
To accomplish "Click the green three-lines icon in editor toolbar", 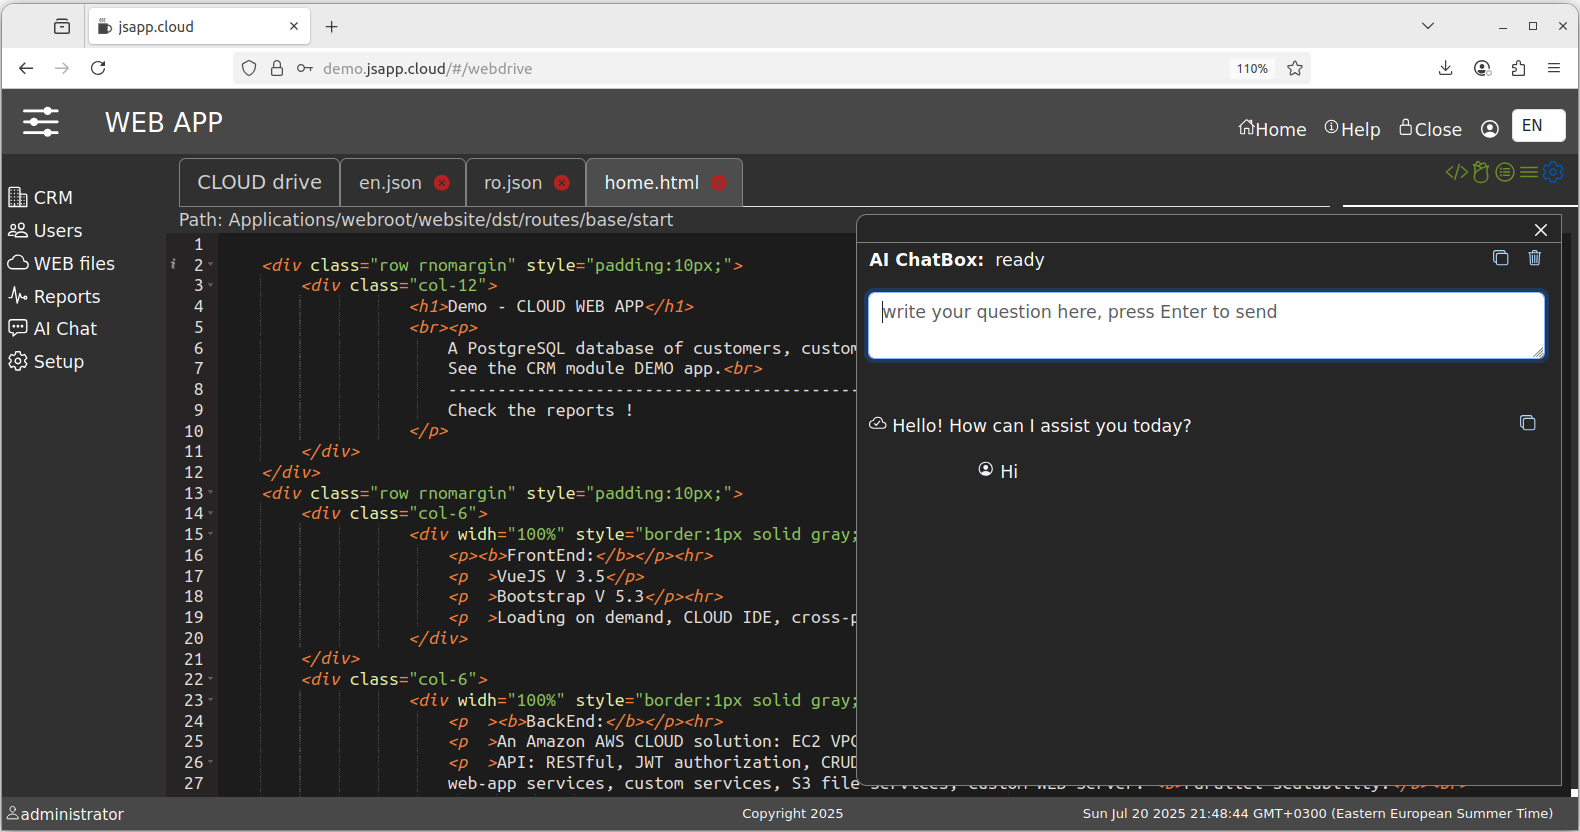I will click(x=1529, y=172).
